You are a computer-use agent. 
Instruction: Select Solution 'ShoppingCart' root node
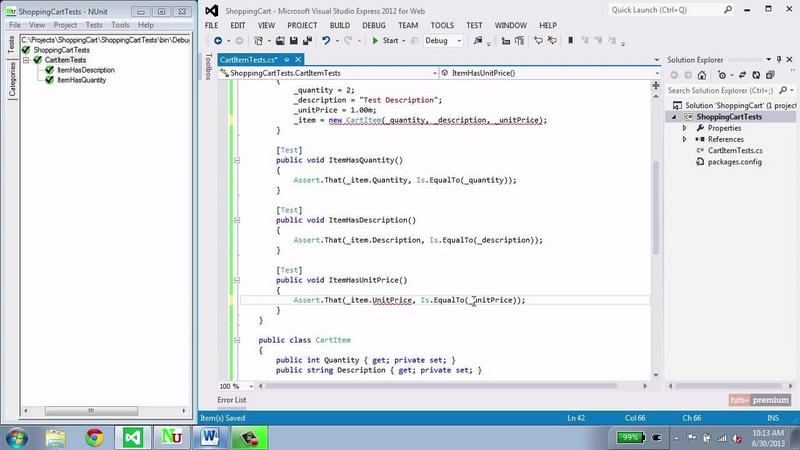(x=734, y=106)
